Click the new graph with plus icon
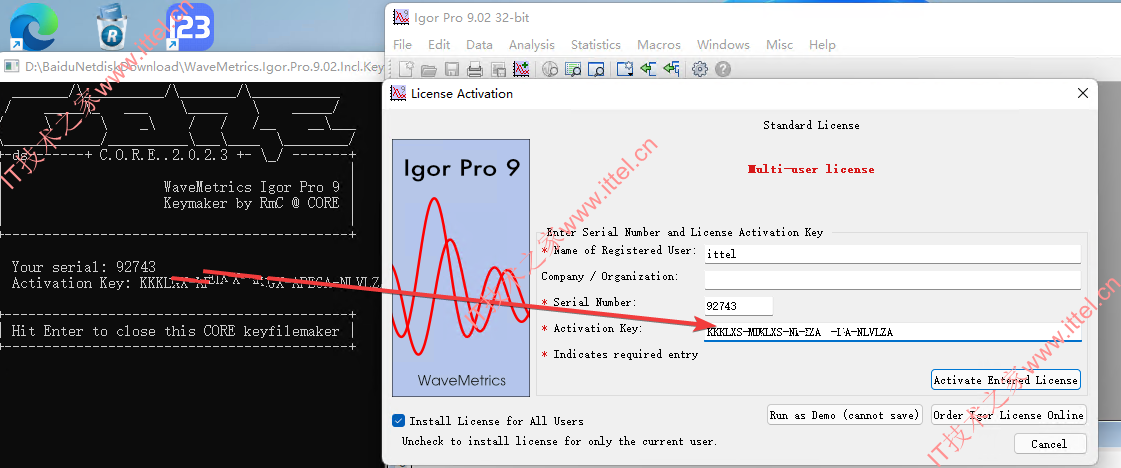The image size is (1121, 468). click(521, 69)
